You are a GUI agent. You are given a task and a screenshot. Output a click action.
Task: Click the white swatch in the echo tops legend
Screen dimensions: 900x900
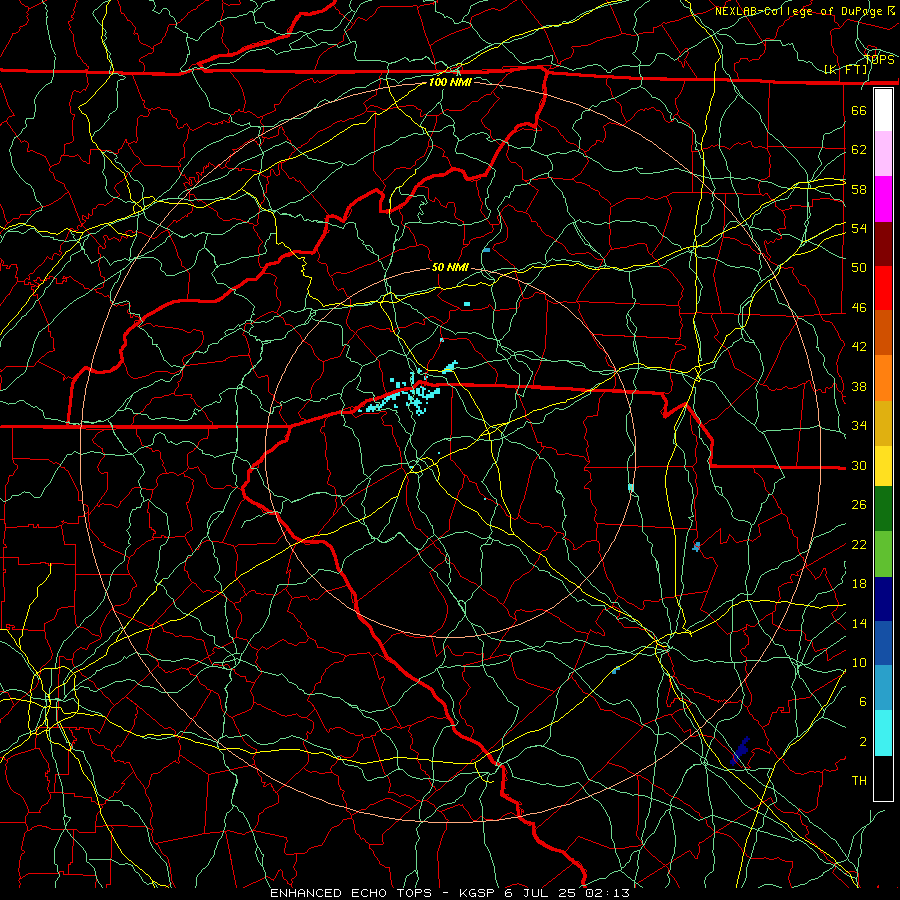(883, 110)
